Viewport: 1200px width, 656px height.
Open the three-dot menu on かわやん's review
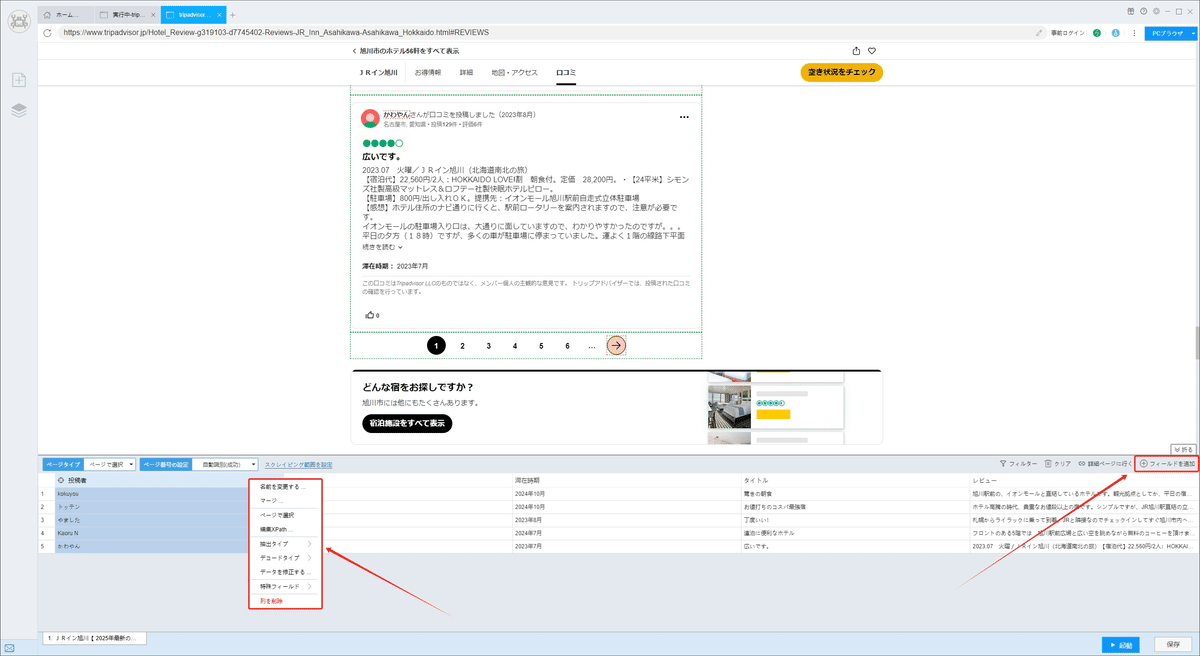[684, 117]
